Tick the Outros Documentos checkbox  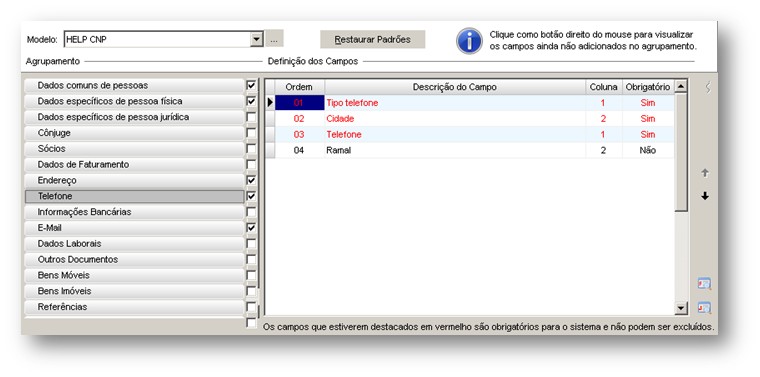(251, 260)
